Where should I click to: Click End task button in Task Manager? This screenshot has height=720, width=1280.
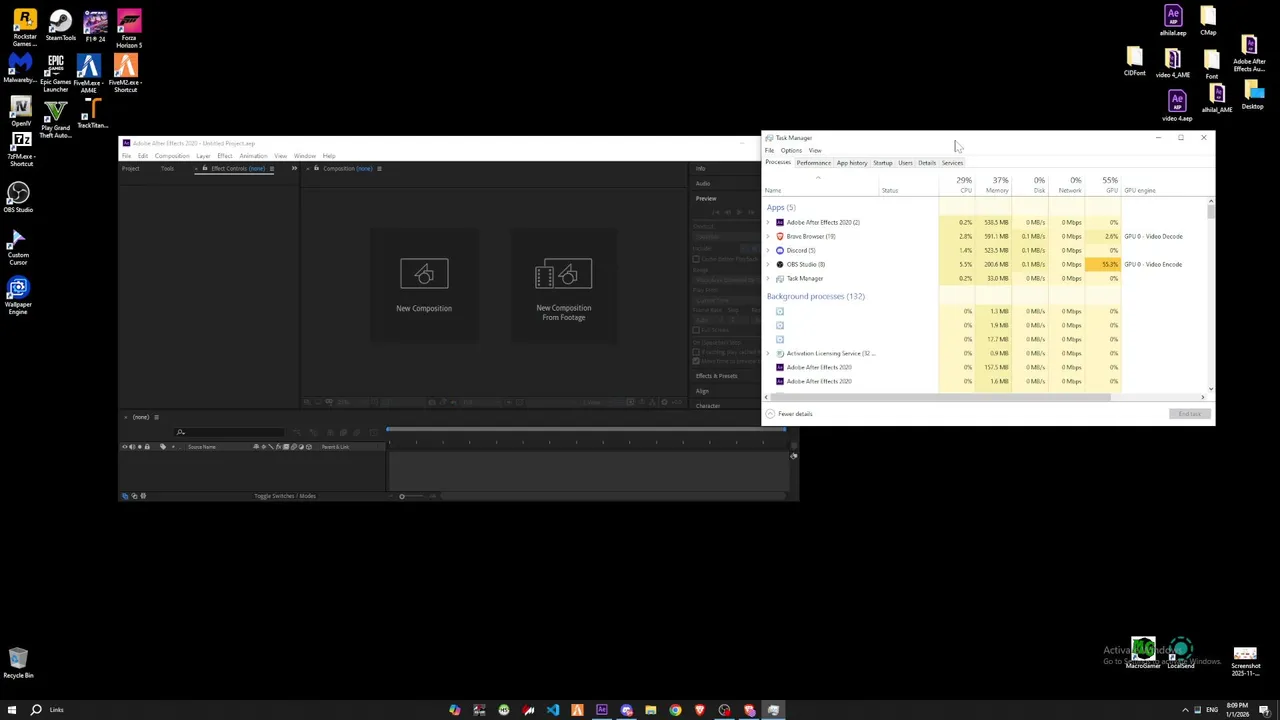[1189, 414]
